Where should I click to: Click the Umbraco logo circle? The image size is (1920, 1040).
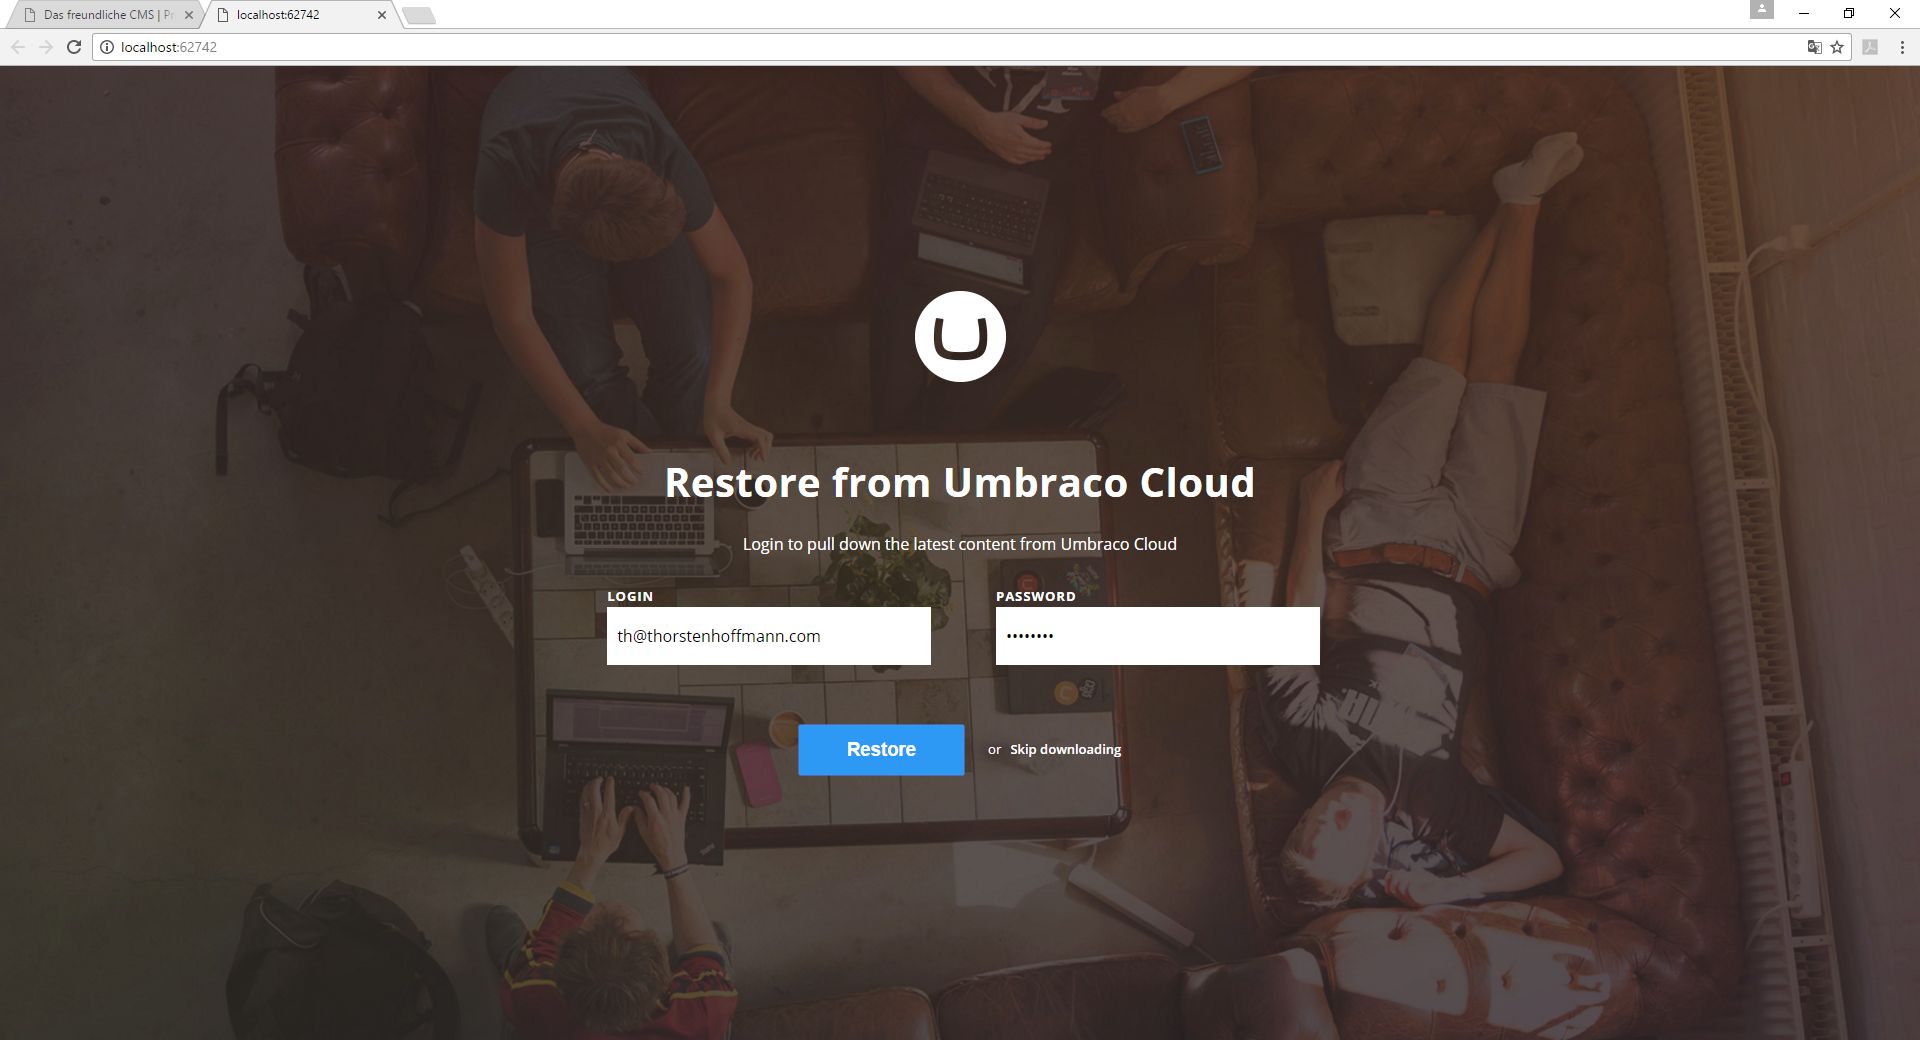pyautogui.click(x=960, y=337)
